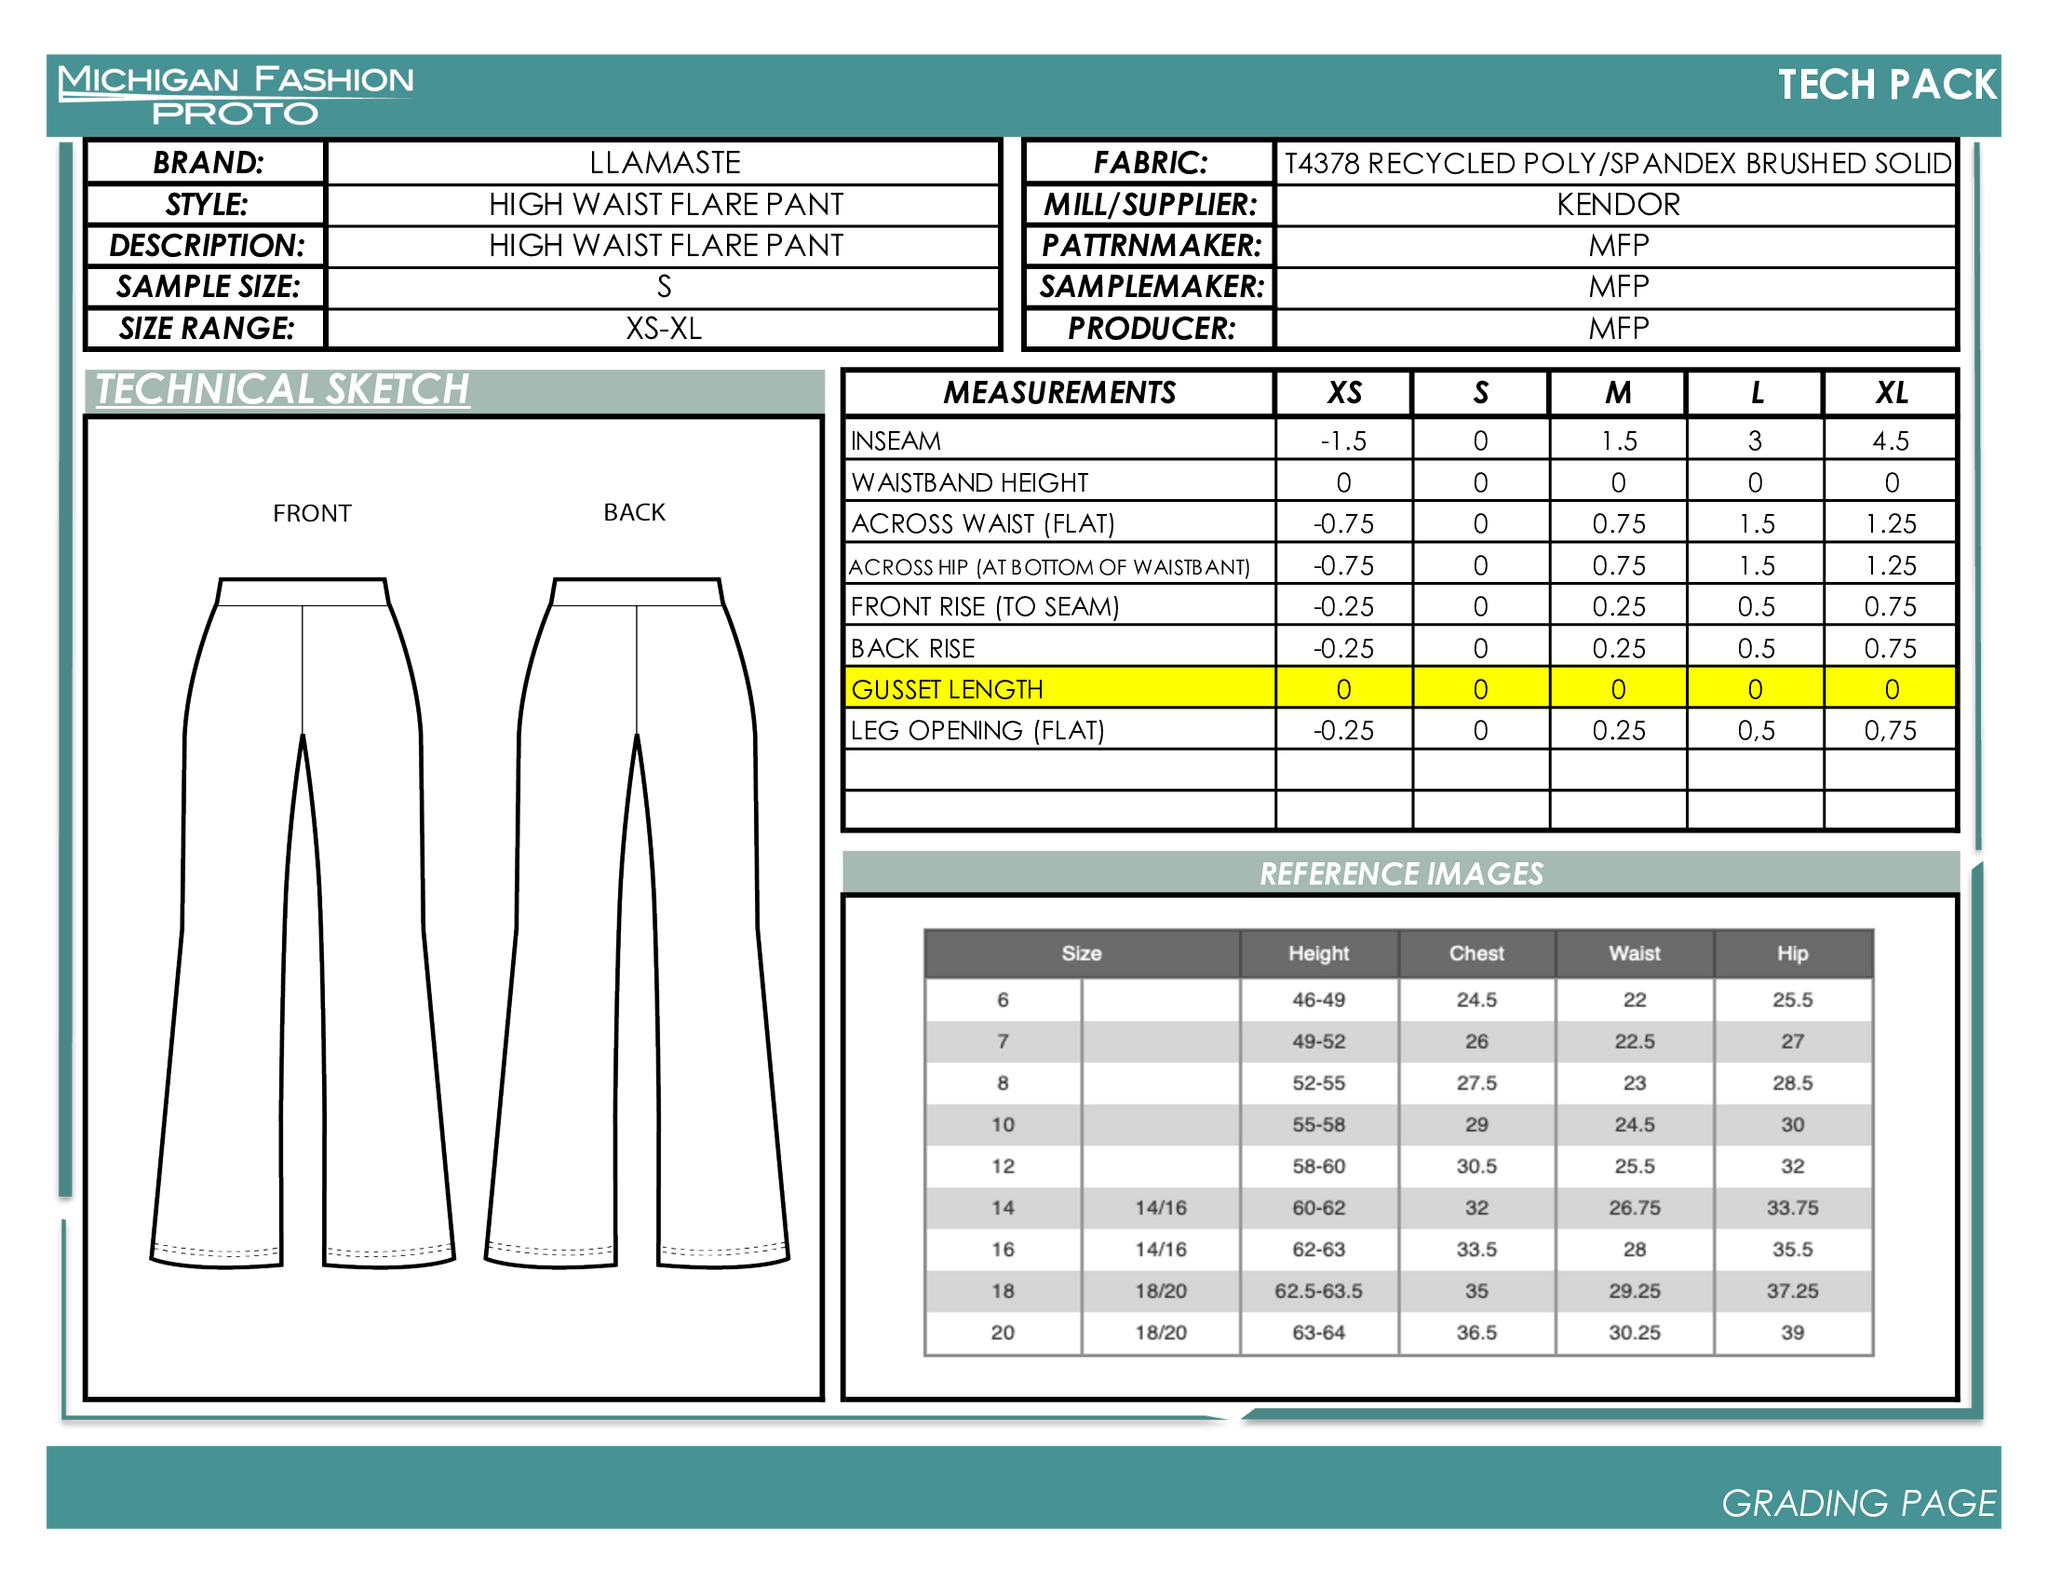Click the TECH PACK title text
This screenshot has height=1583, width=2048.
click(x=1886, y=85)
